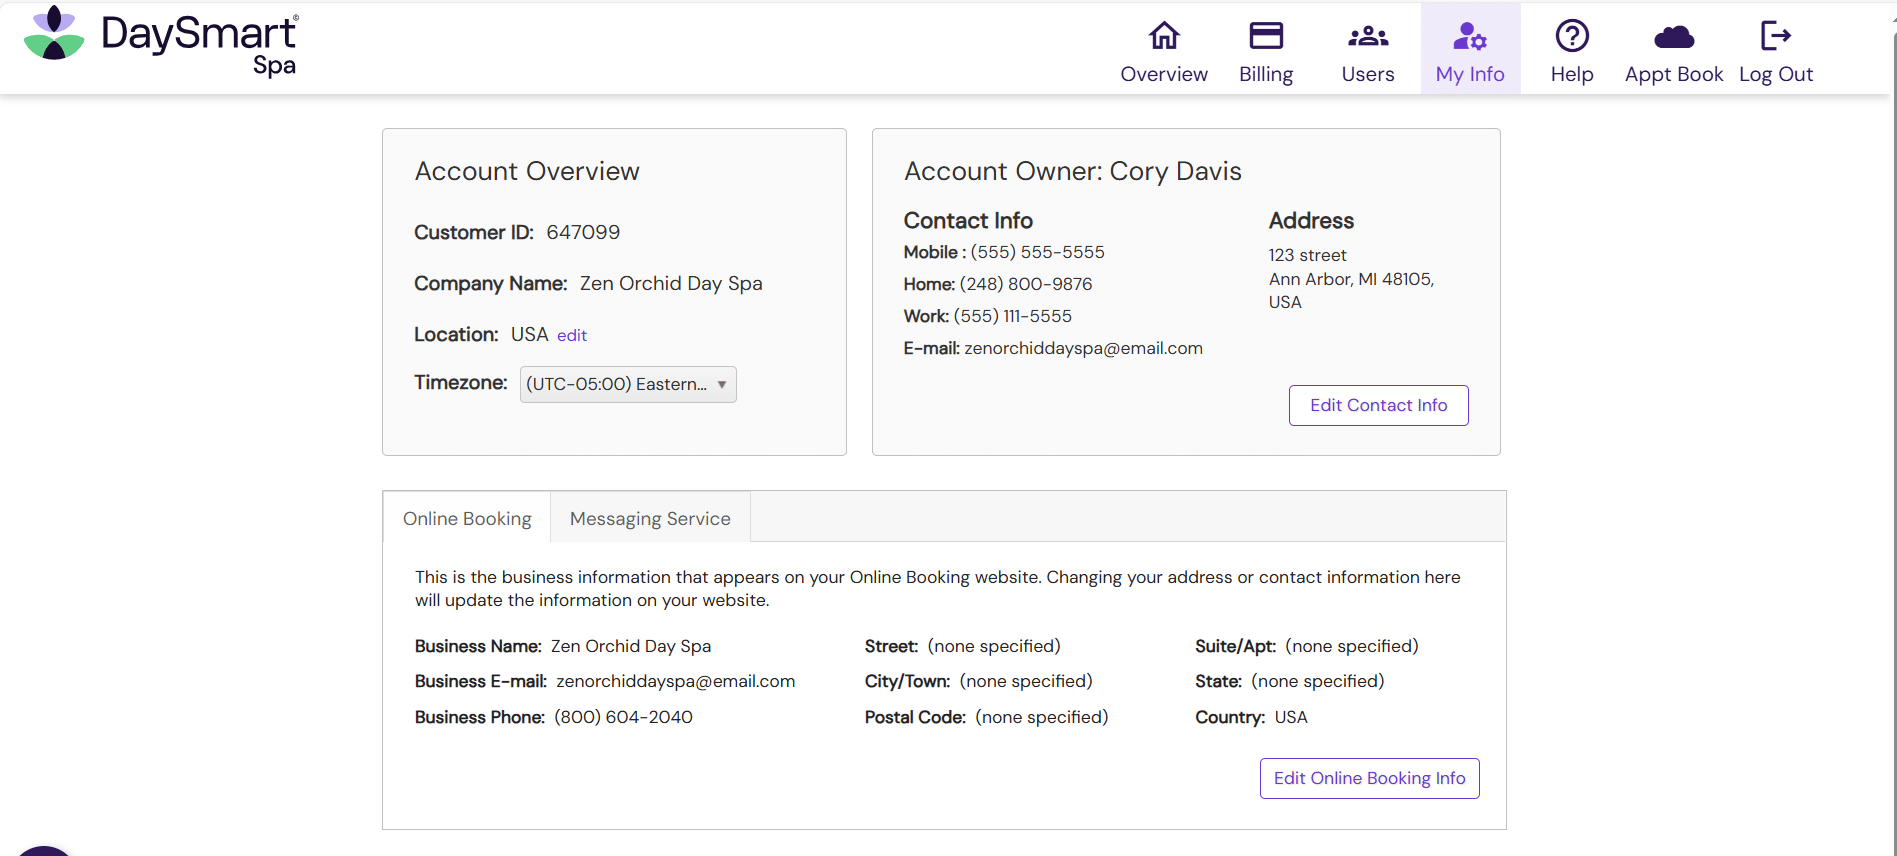Click the Account Owner: Cory Davis heading
The height and width of the screenshot is (856, 1897).
point(1073,171)
